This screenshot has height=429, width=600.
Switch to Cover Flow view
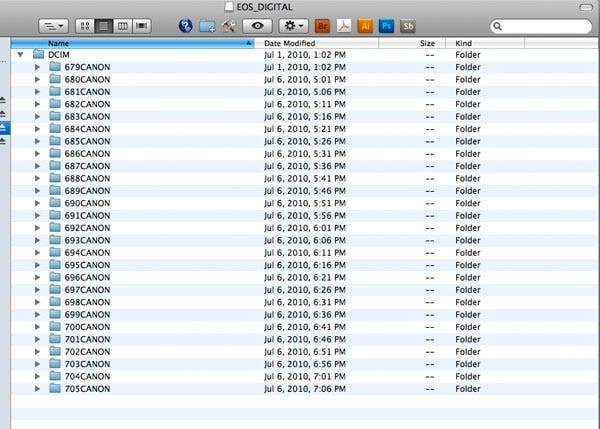coord(142,26)
